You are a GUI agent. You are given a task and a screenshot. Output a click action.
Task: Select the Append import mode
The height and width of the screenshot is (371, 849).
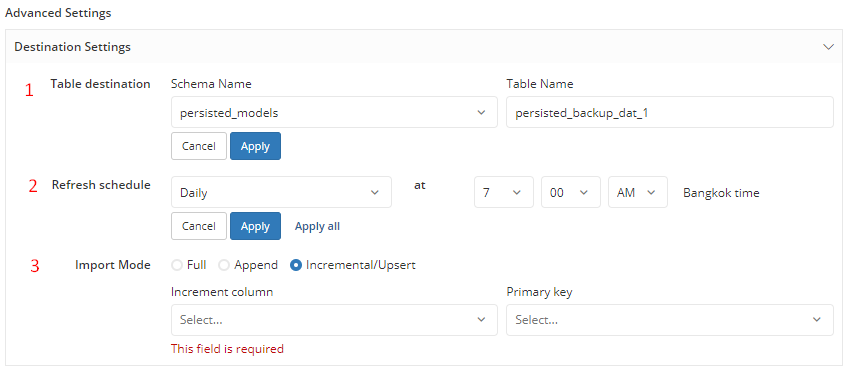coord(224,265)
